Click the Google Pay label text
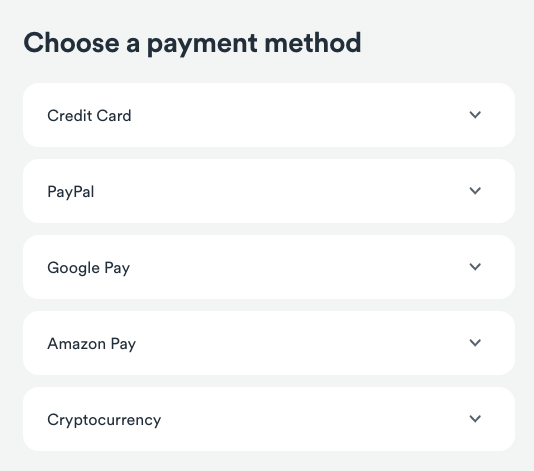The height and width of the screenshot is (471, 534). click(89, 268)
